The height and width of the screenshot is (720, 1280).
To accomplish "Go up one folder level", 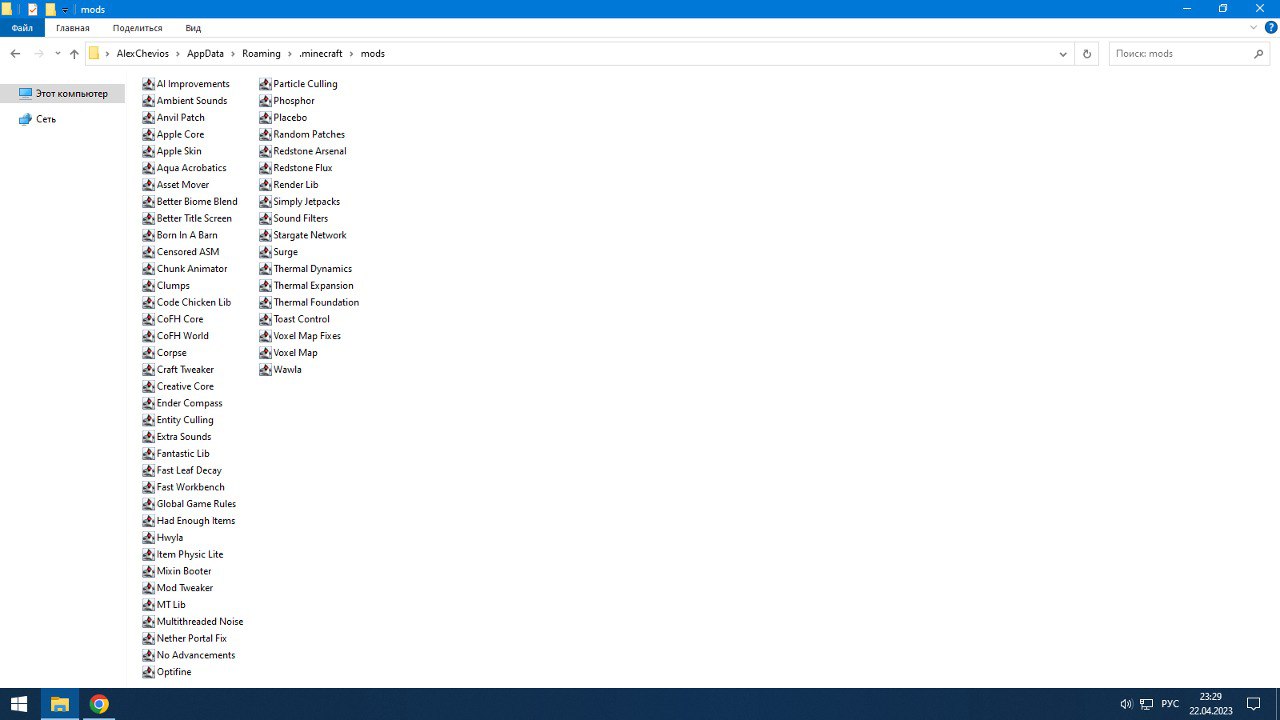I will point(74,54).
